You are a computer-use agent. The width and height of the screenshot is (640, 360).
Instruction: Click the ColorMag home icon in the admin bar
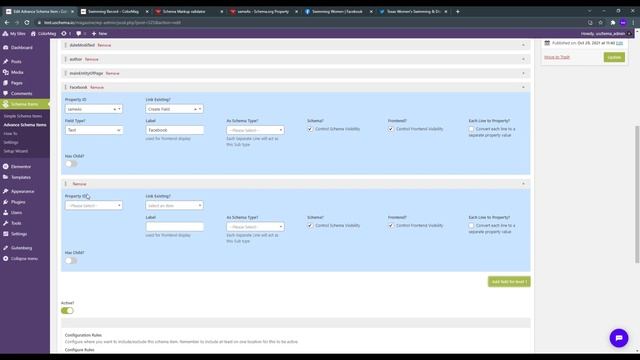(x=33, y=33)
